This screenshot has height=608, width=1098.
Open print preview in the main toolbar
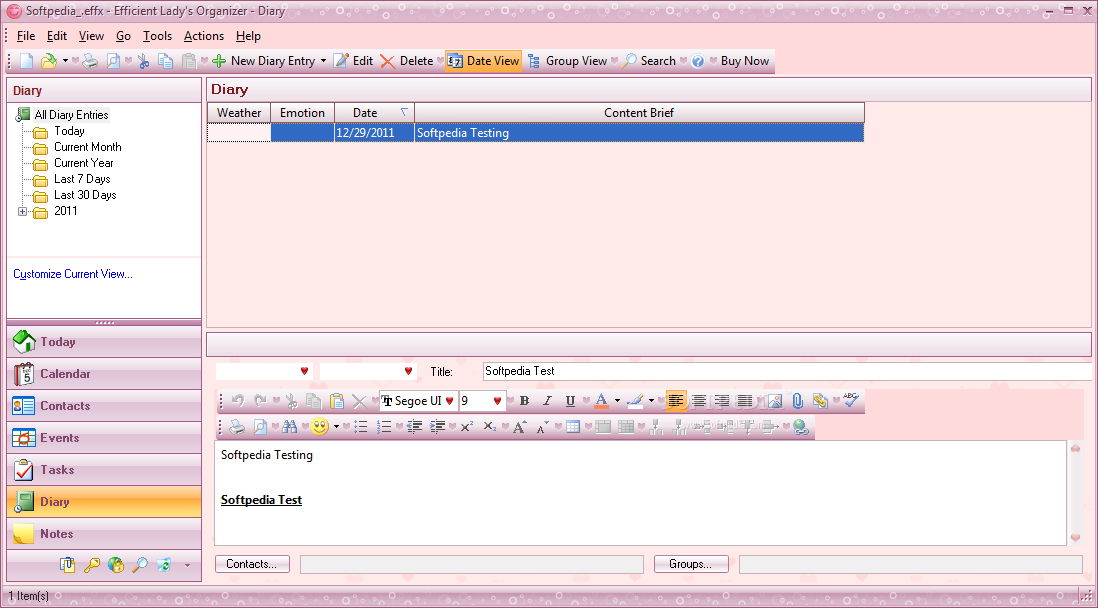113,62
